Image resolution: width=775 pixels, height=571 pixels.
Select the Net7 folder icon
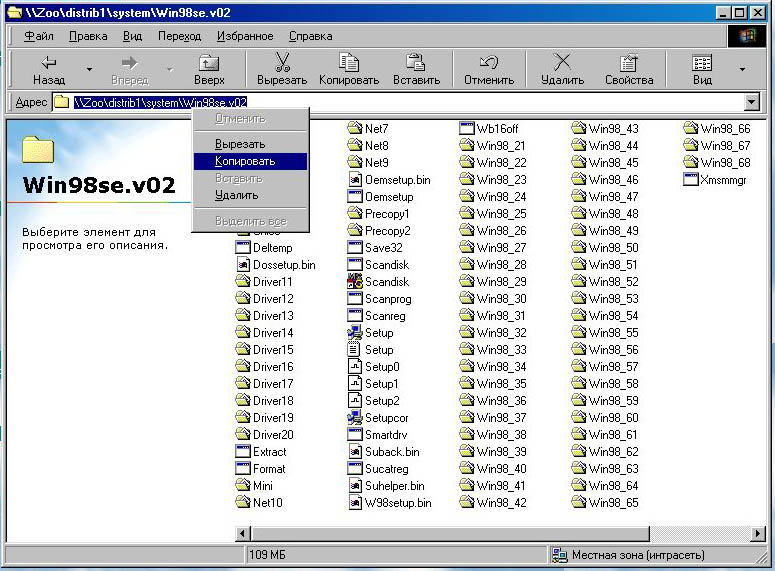[354, 129]
